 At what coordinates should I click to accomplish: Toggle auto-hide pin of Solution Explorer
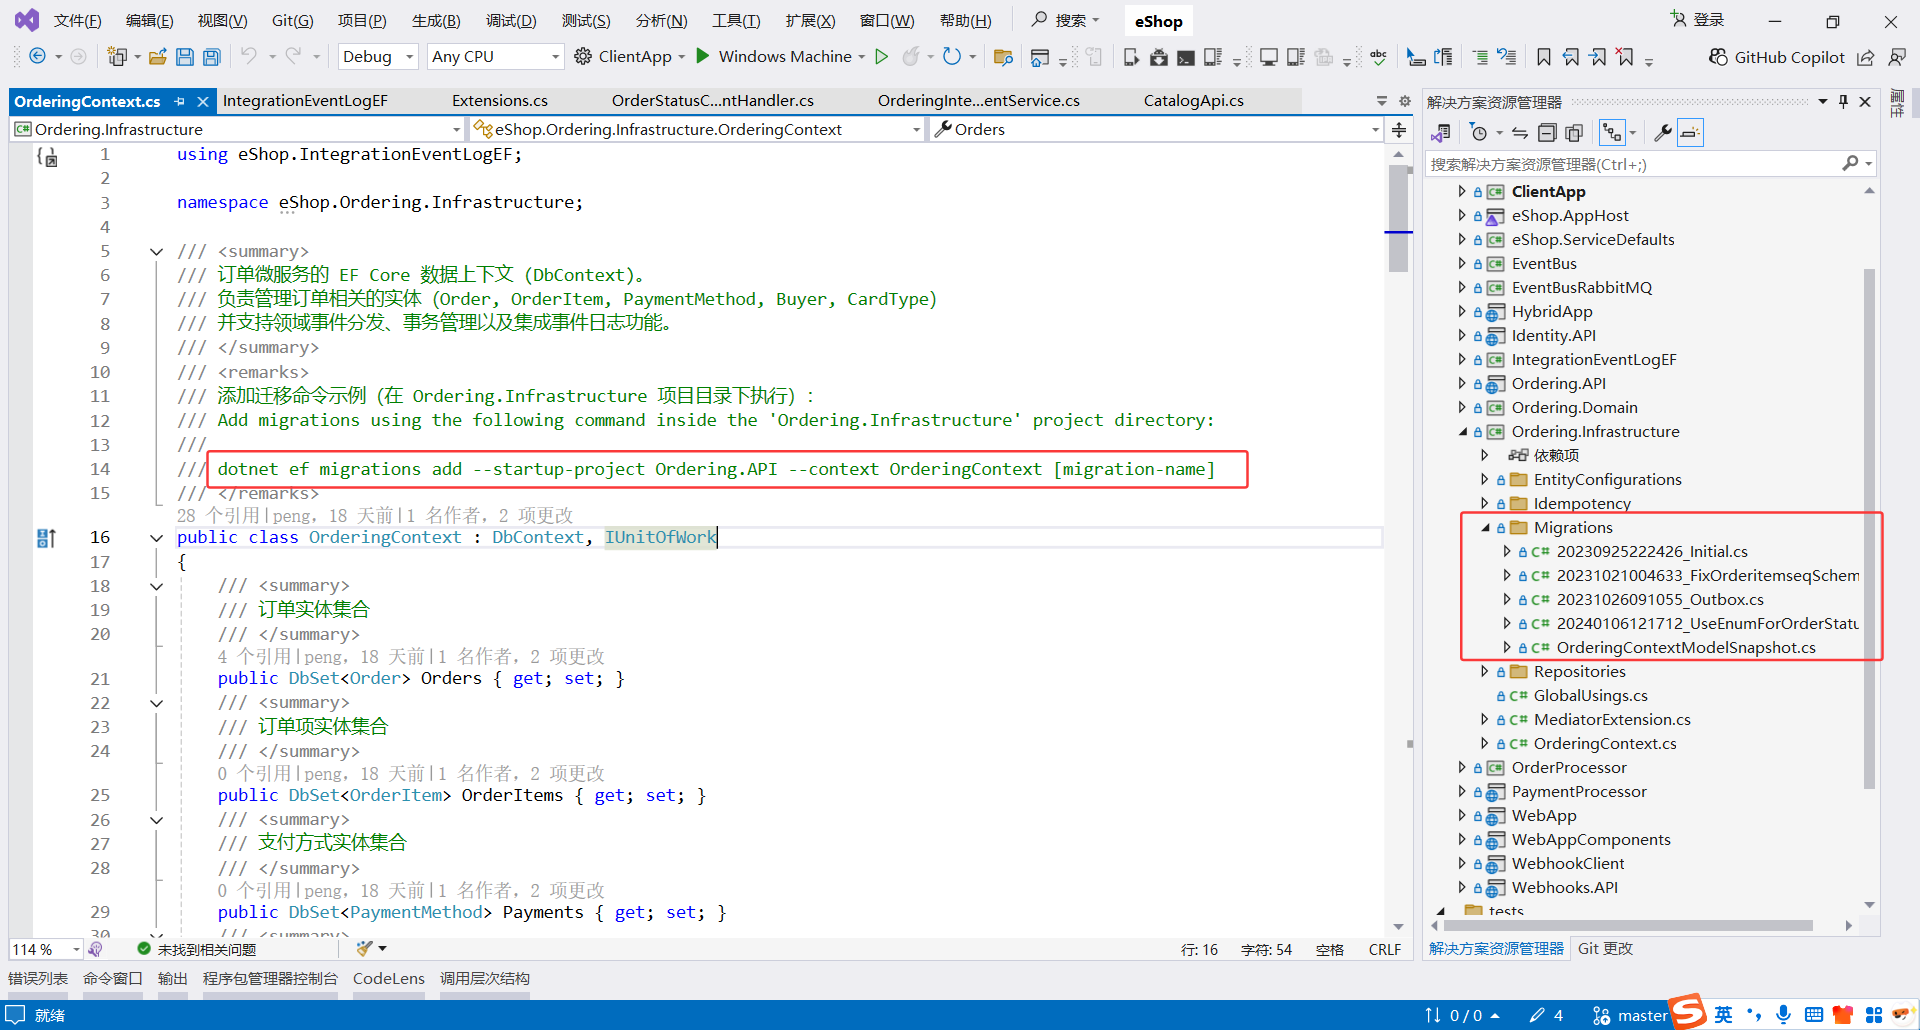coord(1843,101)
